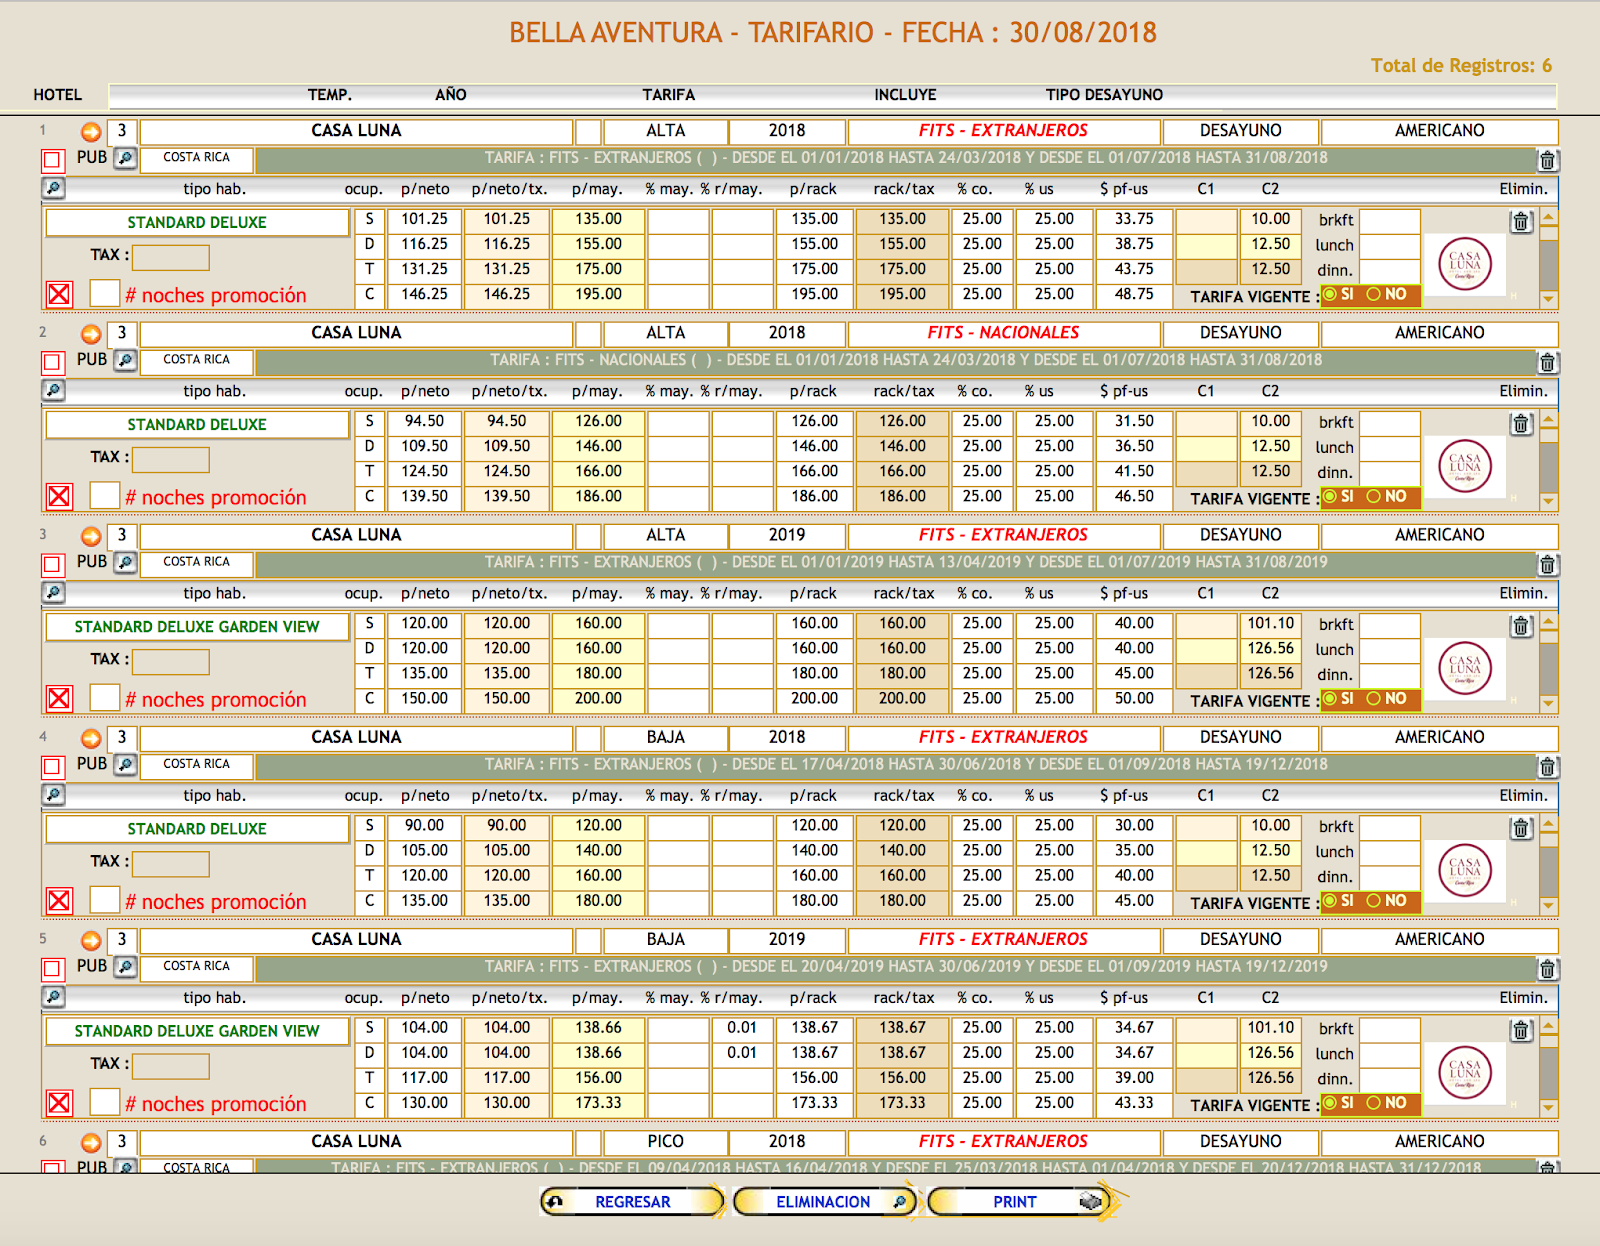Image resolution: width=1600 pixels, height=1246 pixels.
Task: Click the magnifier beside 'tipo hab.' in record 5
Action: [x=54, y=996]
